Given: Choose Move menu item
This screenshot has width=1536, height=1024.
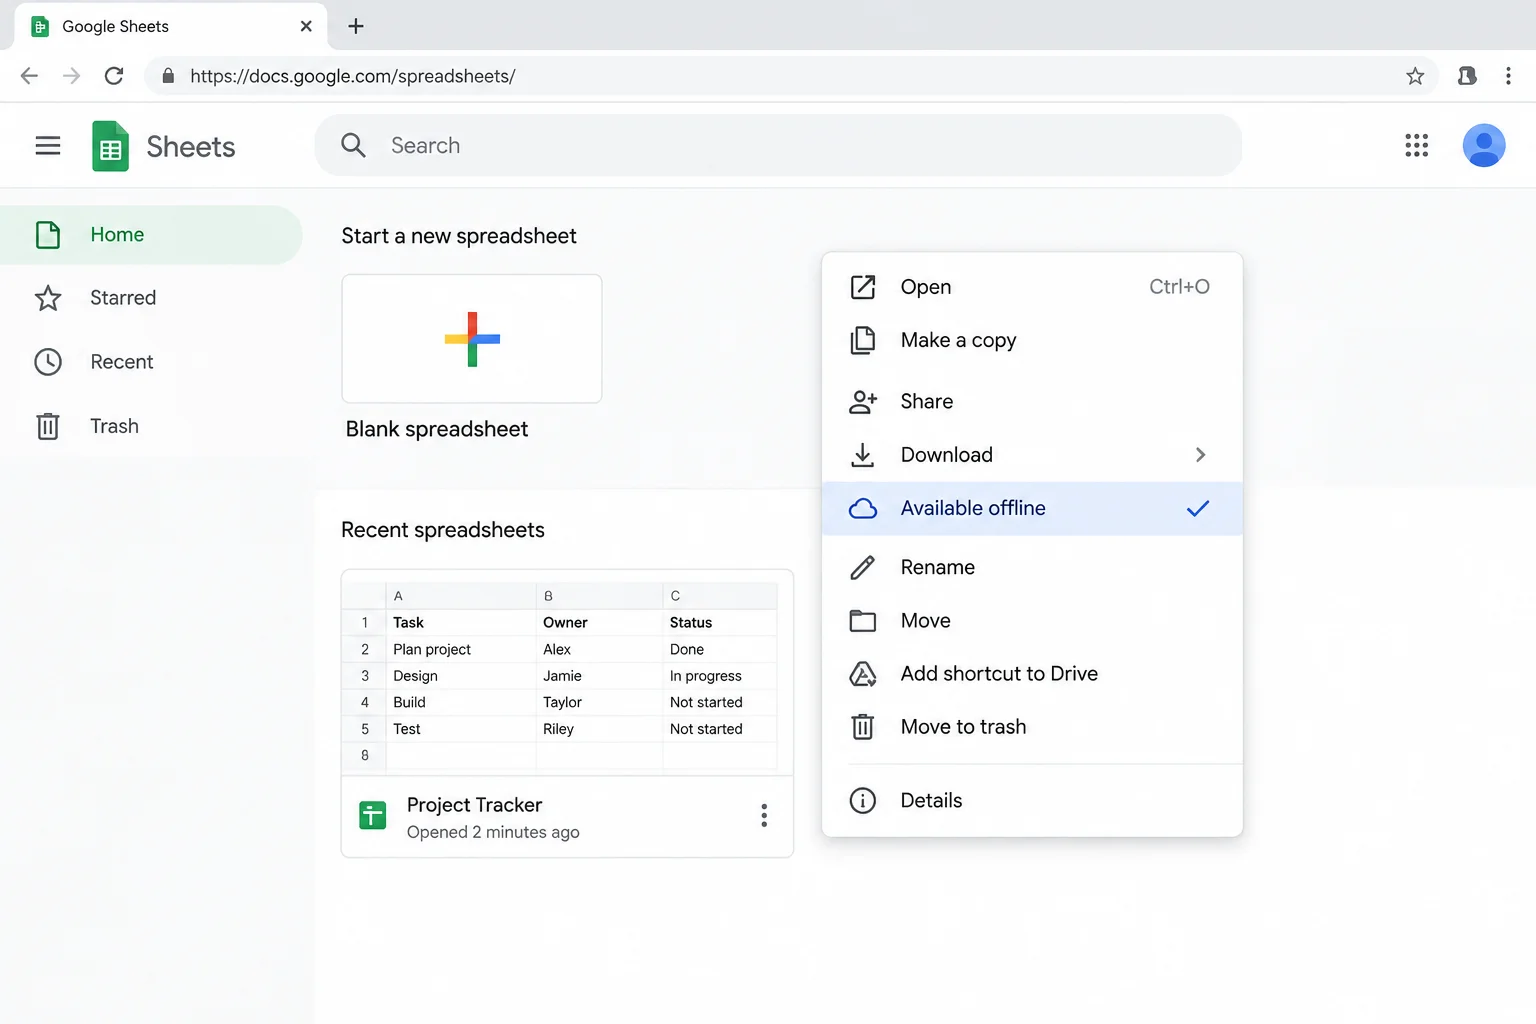Looking at the screenshot, I should 1032,621.
